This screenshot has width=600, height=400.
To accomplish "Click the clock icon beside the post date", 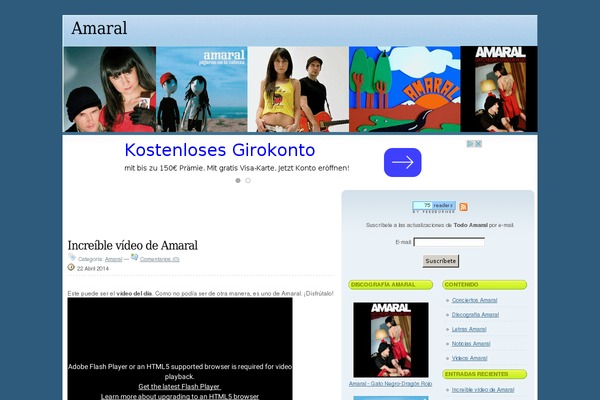I will [71, 267].
